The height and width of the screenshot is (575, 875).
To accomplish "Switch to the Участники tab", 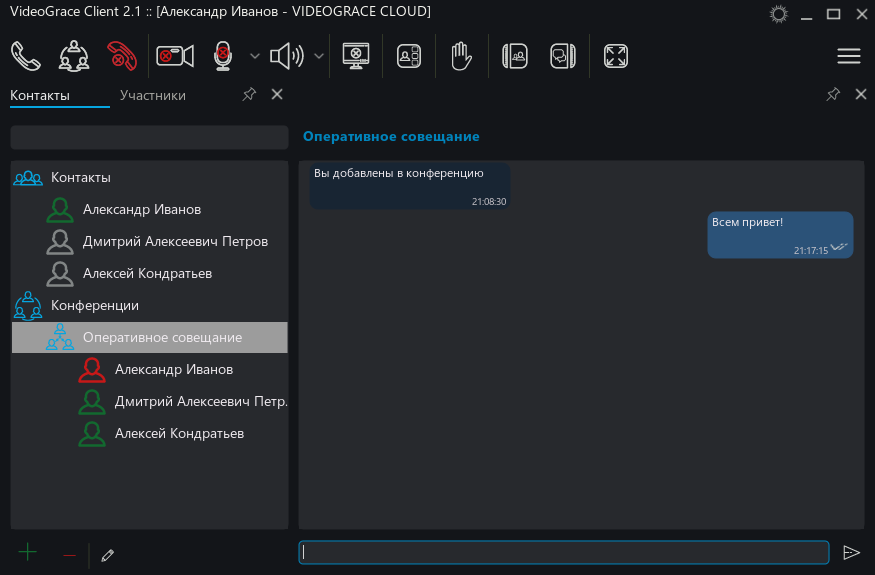I will 153,95.
